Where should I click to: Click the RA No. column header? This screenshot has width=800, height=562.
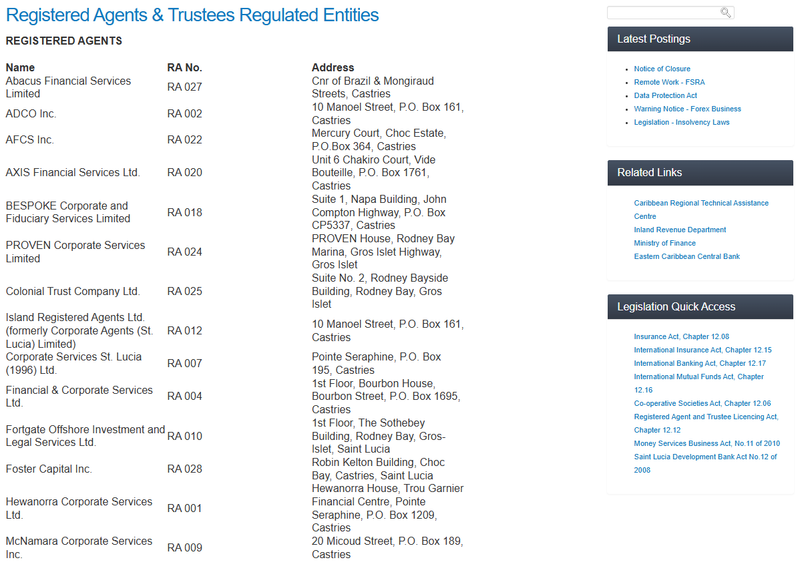(184, 67)
